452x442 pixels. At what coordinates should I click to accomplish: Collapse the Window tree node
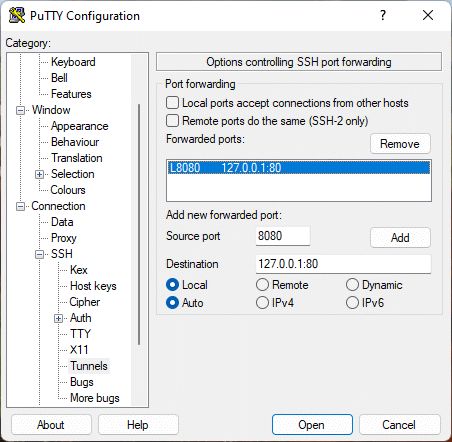(20, 110)
